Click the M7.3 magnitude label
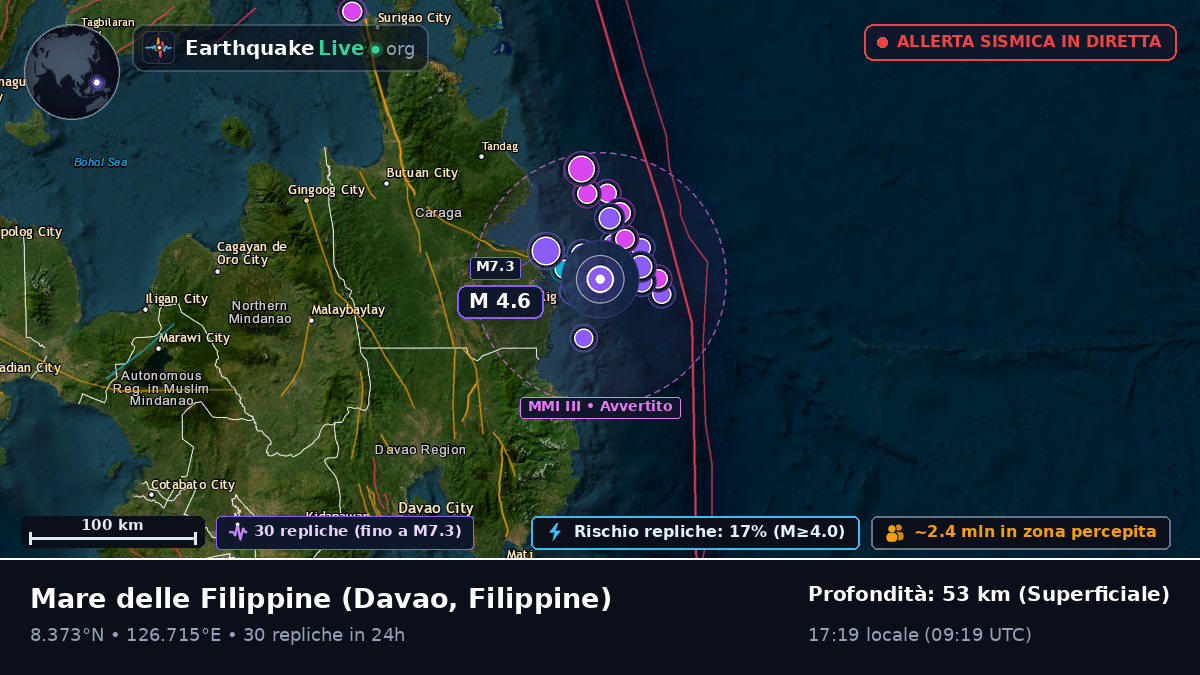 pyautogui.click(x=495, y=267)
